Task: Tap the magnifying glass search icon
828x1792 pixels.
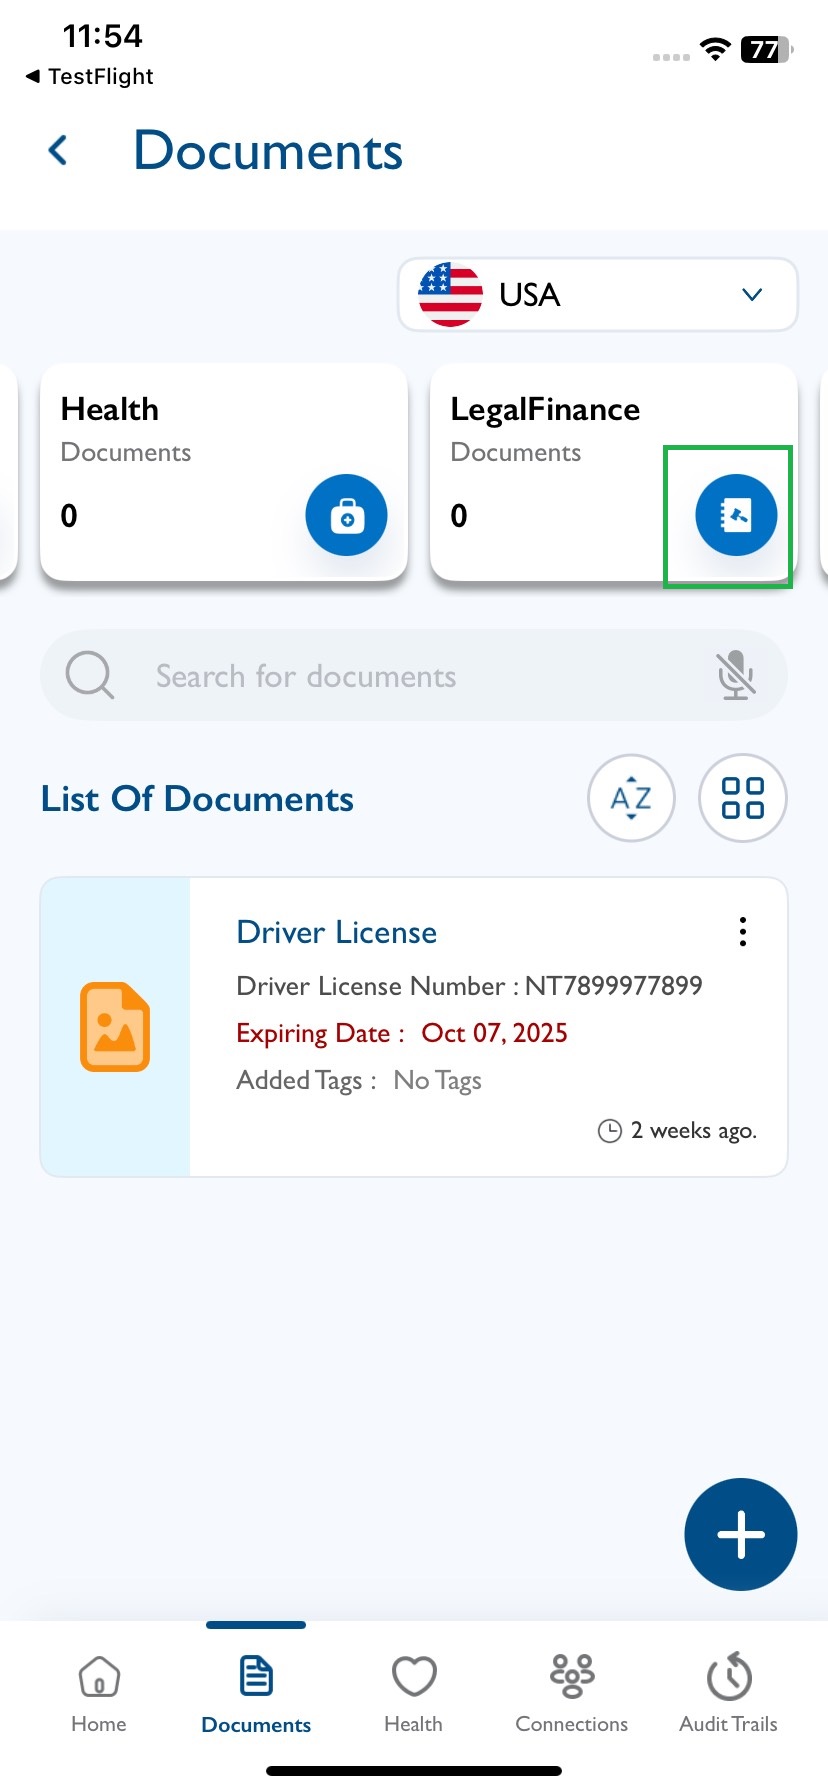Action: 90,675
